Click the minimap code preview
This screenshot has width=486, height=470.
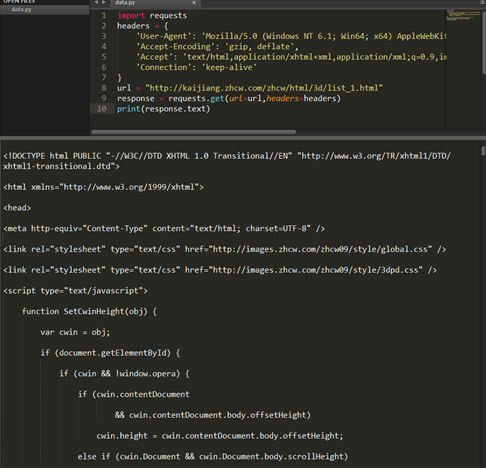[x=464, y=15]
